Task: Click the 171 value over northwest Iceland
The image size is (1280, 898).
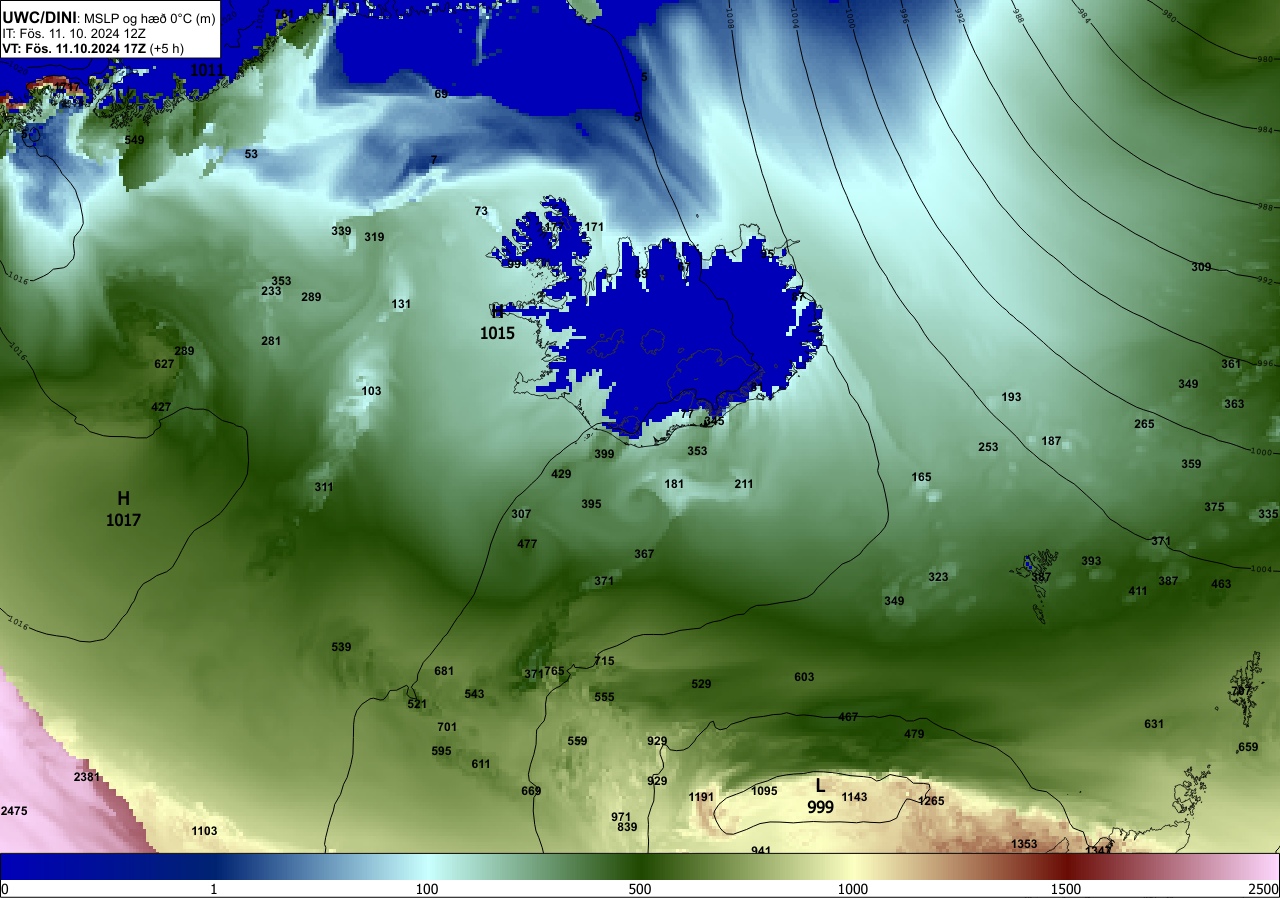Action: [x=594, y=227]
